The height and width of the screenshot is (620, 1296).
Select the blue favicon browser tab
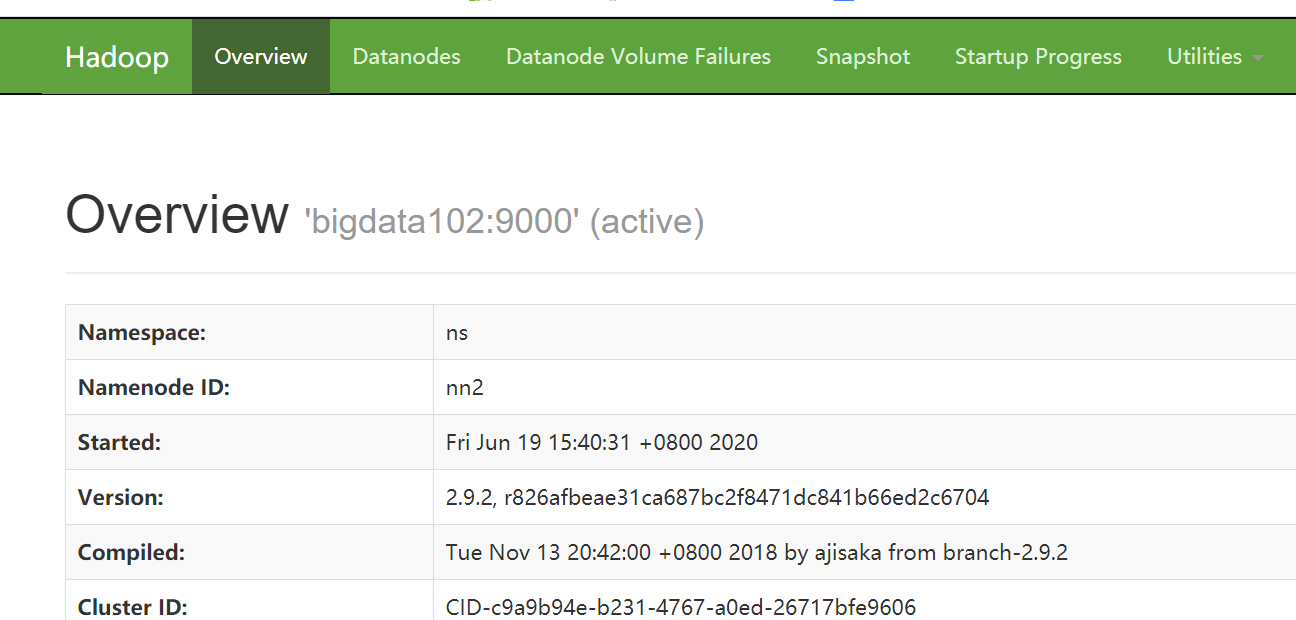pyautogui.click(x=843, y=3)
